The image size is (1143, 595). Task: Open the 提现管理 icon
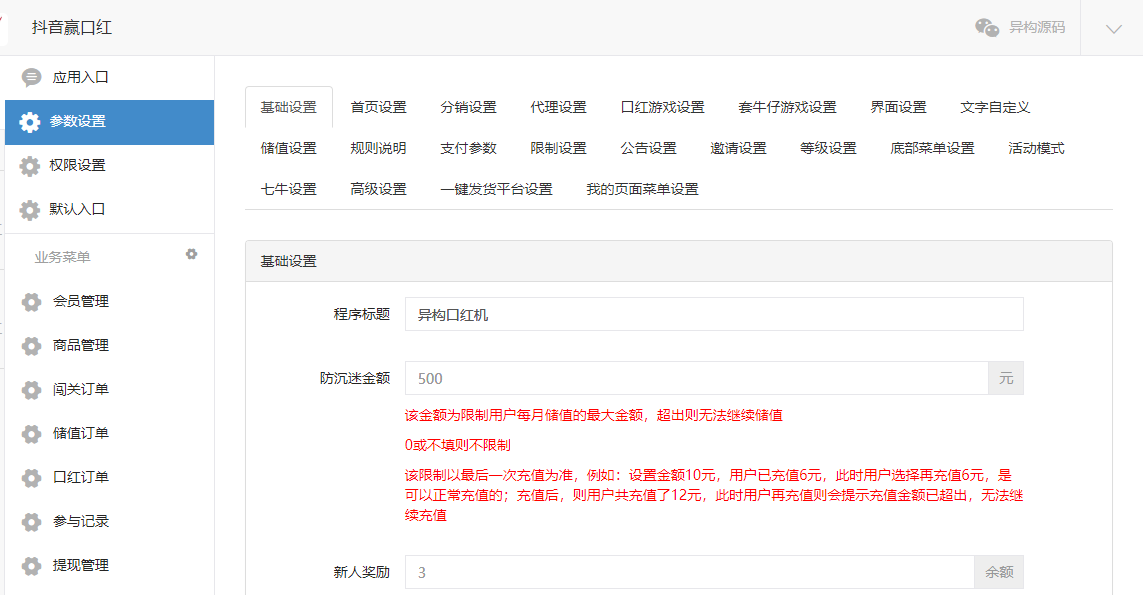(x=29, y=566)
